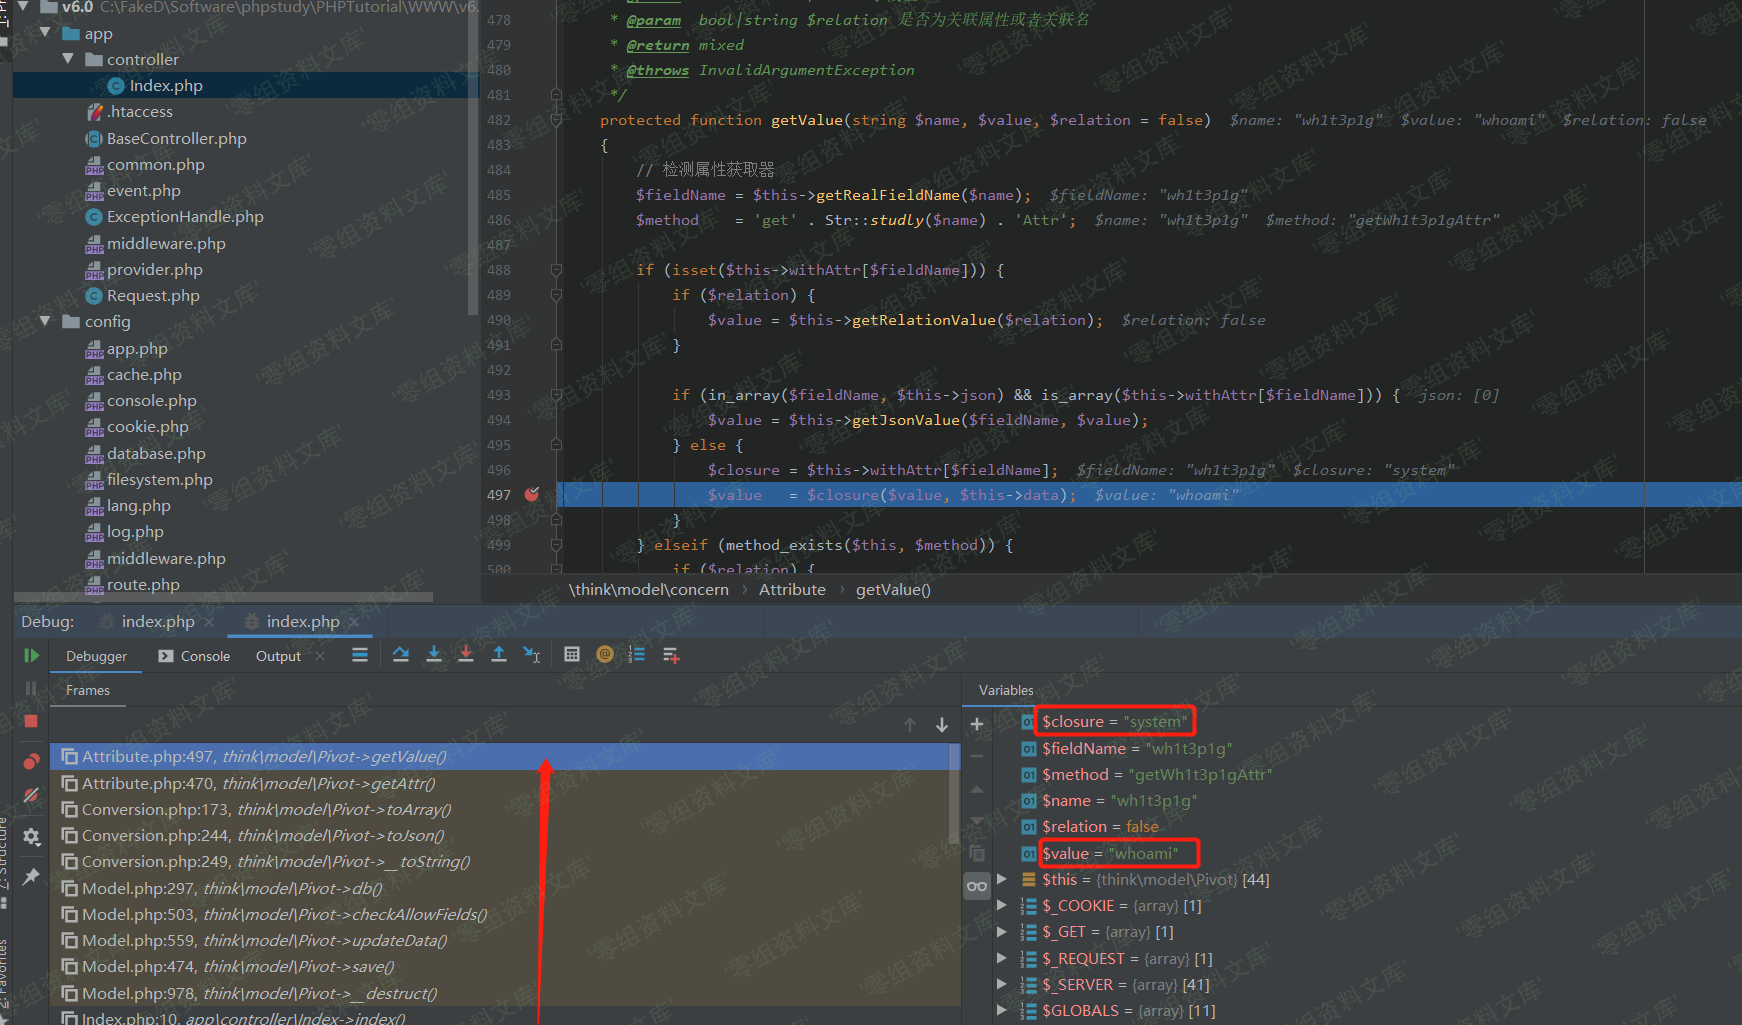Screen dimensions: 1742x1025
Task: Click the Step Into debugger icon
Action: 434,655
